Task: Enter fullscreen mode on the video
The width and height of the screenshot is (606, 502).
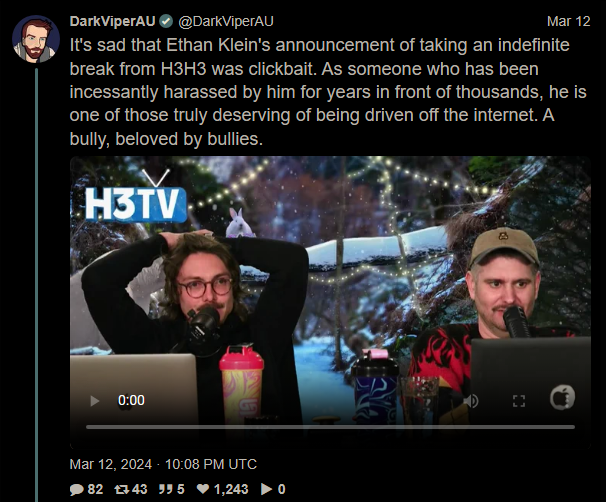Action: [519, 401]
